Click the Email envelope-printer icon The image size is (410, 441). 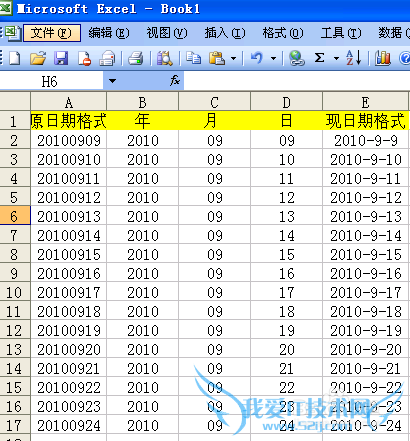[107, 58]
